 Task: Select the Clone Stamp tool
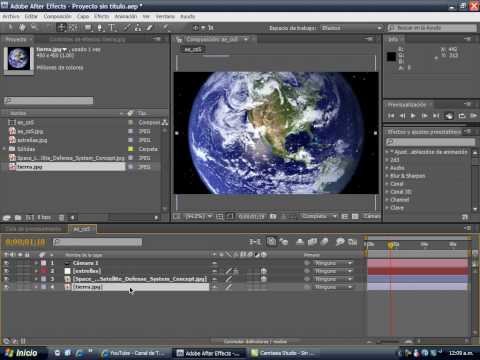138,28
